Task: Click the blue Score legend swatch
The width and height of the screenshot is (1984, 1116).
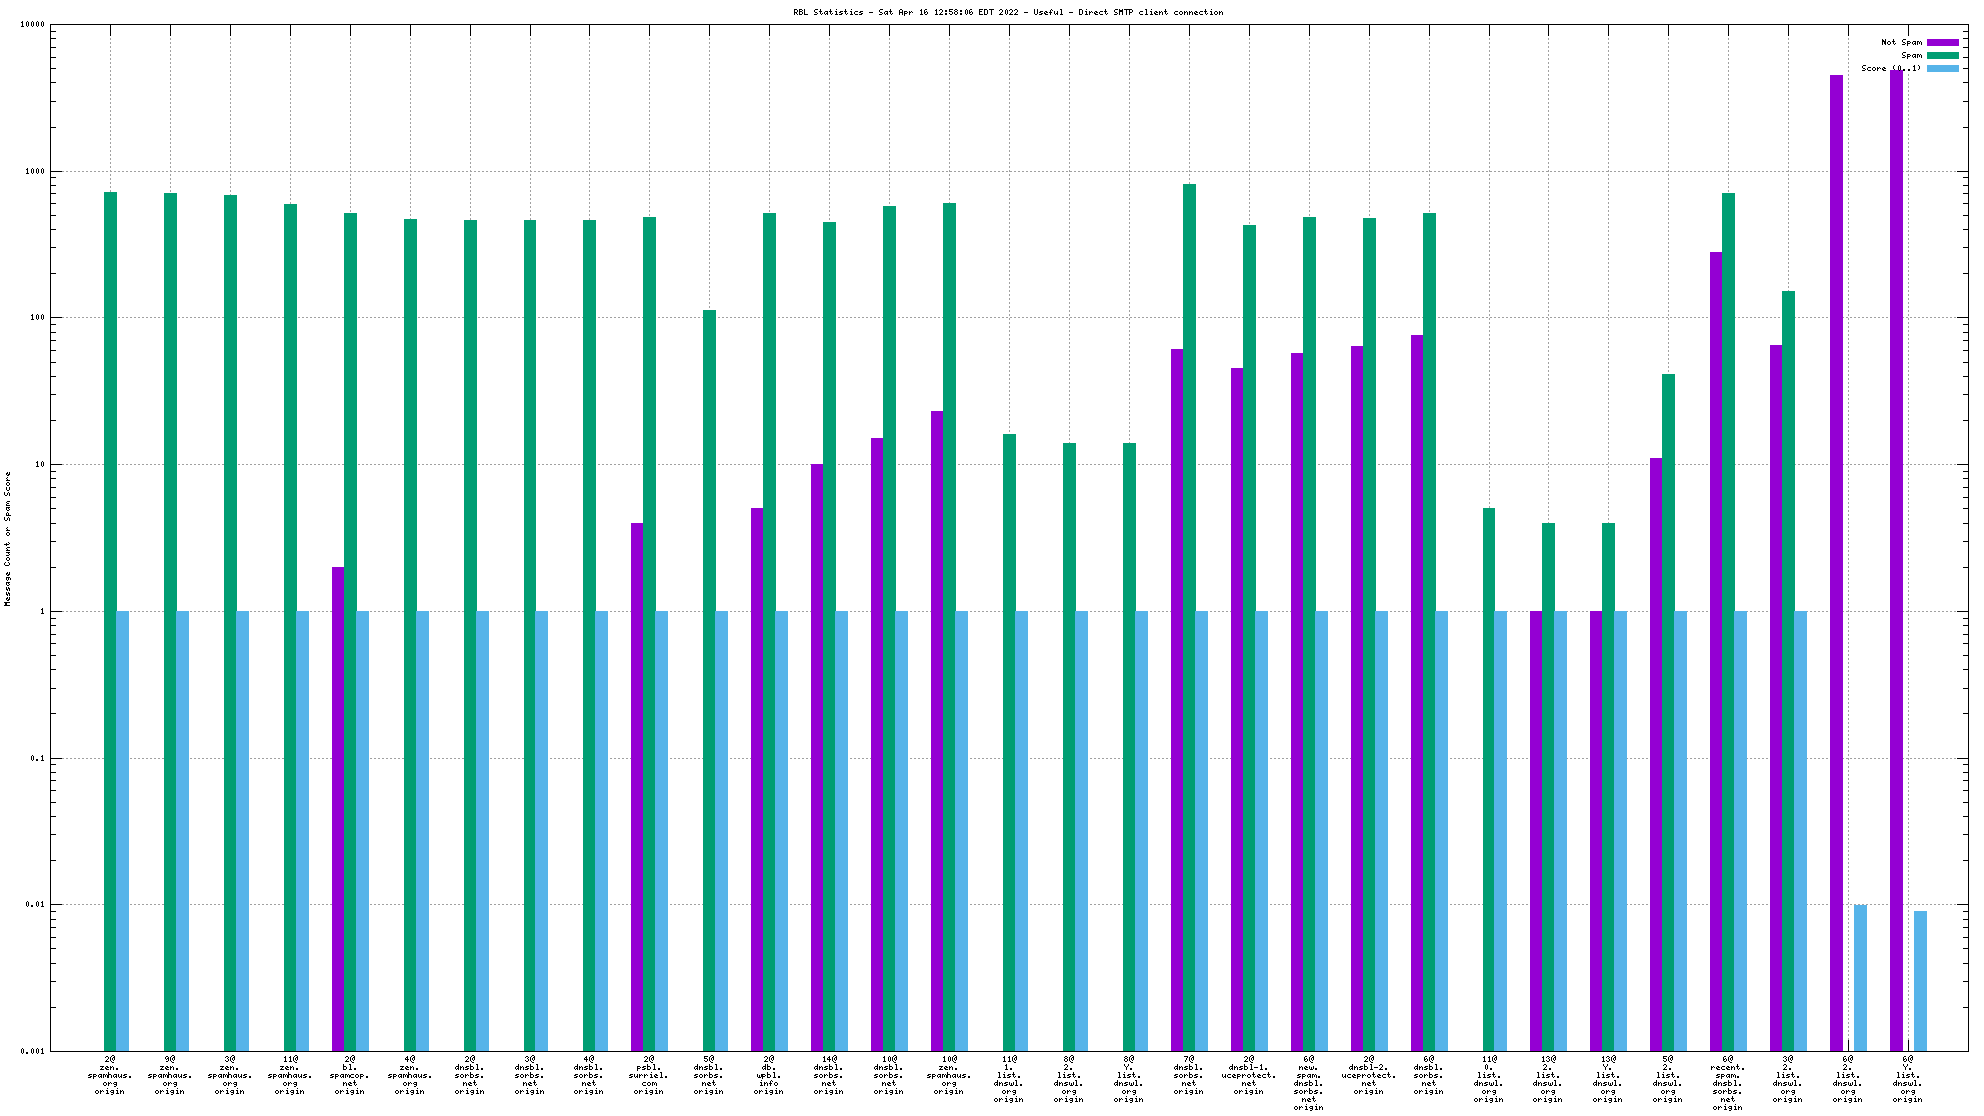Action: tap(1943, 68)
